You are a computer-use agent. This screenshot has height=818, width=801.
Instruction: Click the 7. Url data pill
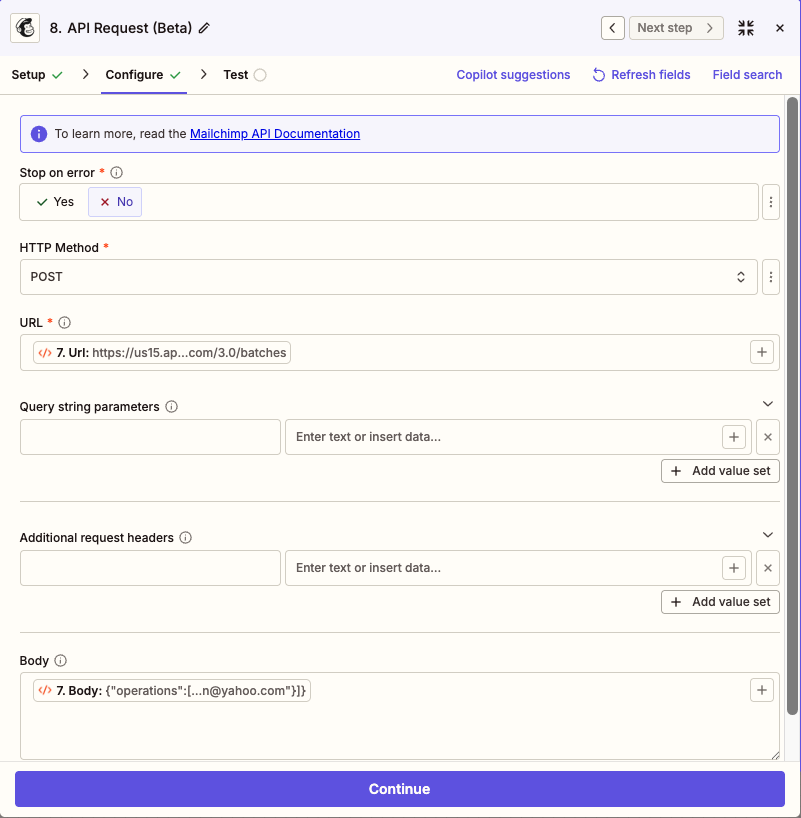tap(162, 353)
